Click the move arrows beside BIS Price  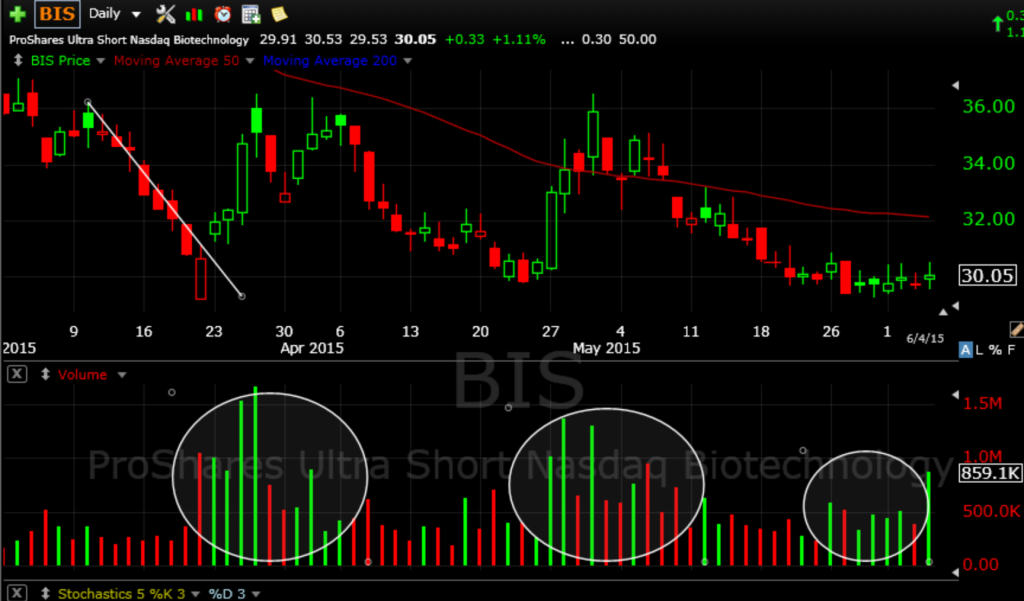click(18, 60)
